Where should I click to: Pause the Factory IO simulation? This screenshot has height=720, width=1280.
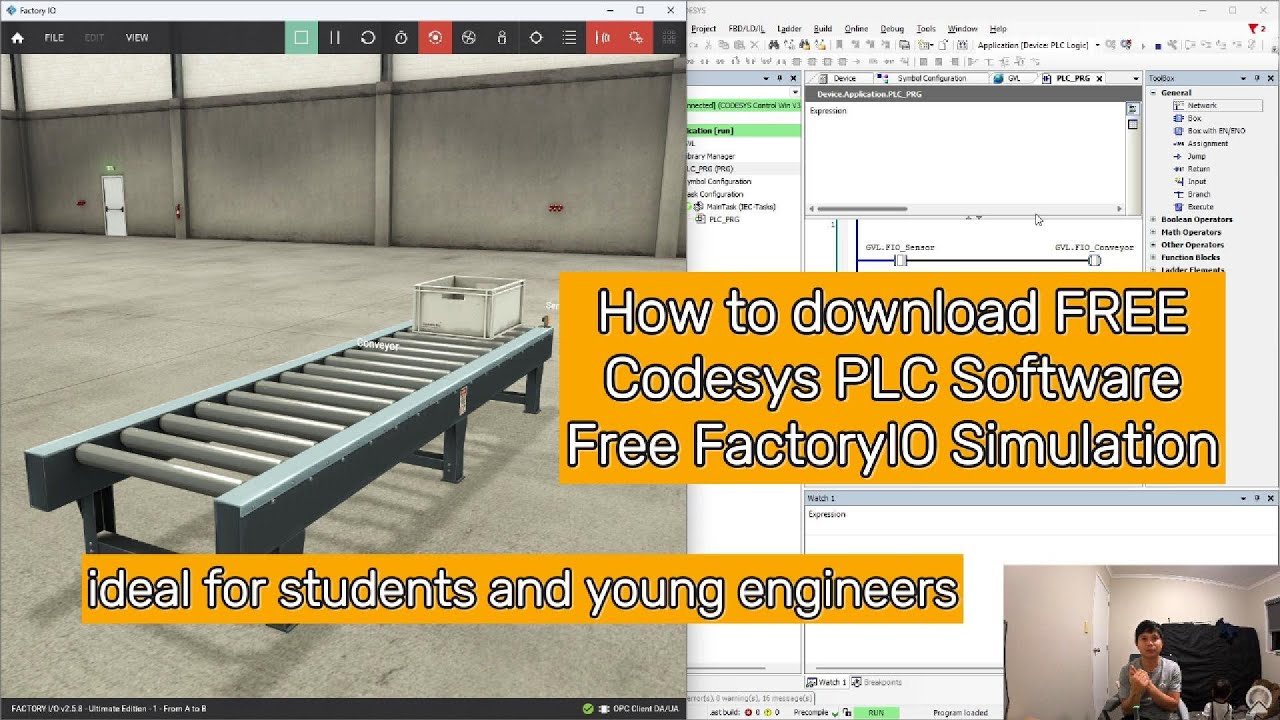[x=335, y=38]
